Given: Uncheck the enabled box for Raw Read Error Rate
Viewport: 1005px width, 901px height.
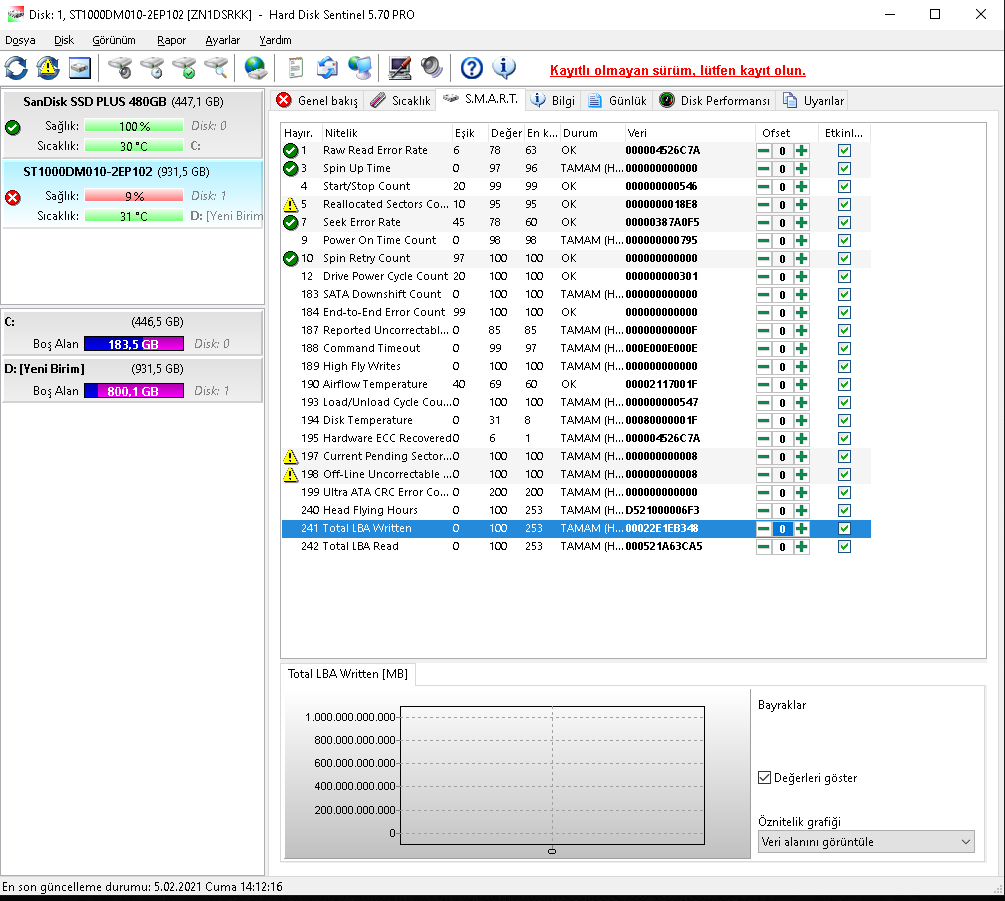Looking at the screenshot, I should [844, 151].
